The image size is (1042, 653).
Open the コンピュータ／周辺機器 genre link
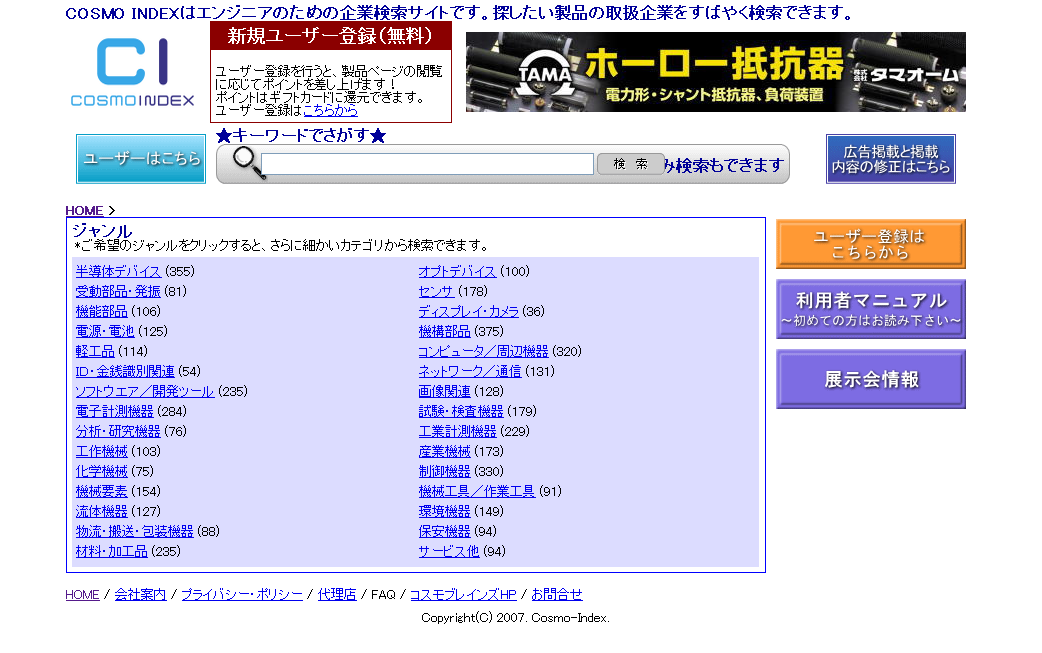[x=483, y=351]
